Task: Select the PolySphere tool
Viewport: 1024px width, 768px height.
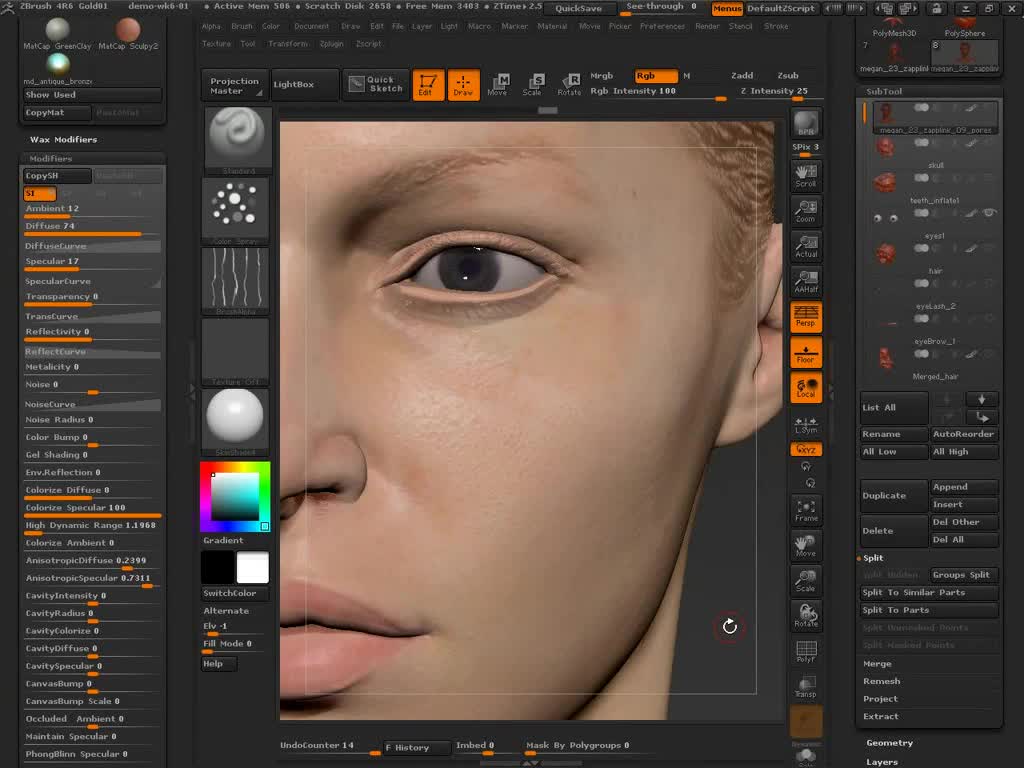Action: [965, 28]
